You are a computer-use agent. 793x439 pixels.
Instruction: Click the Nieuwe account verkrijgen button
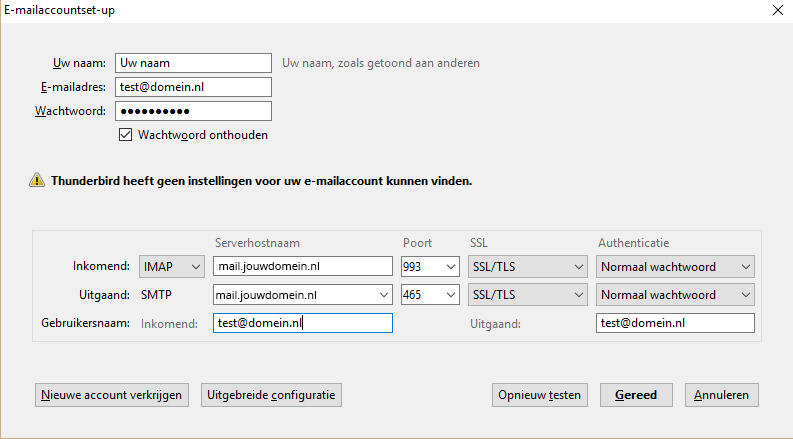pos(111,395)
